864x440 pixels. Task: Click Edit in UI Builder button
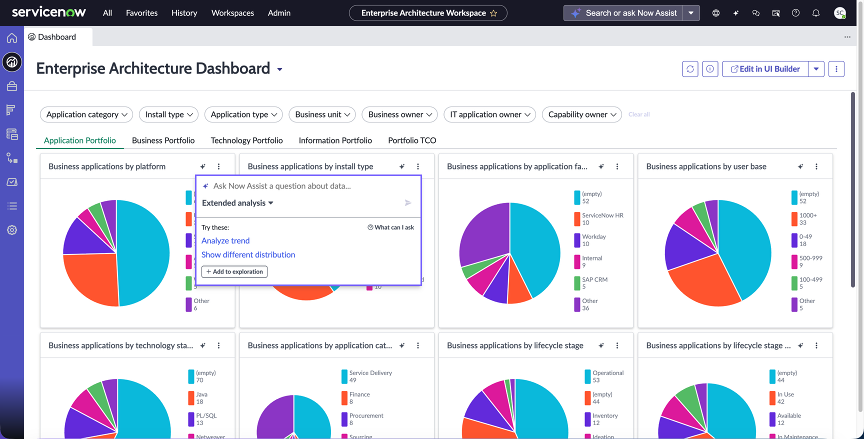point(765,69)
